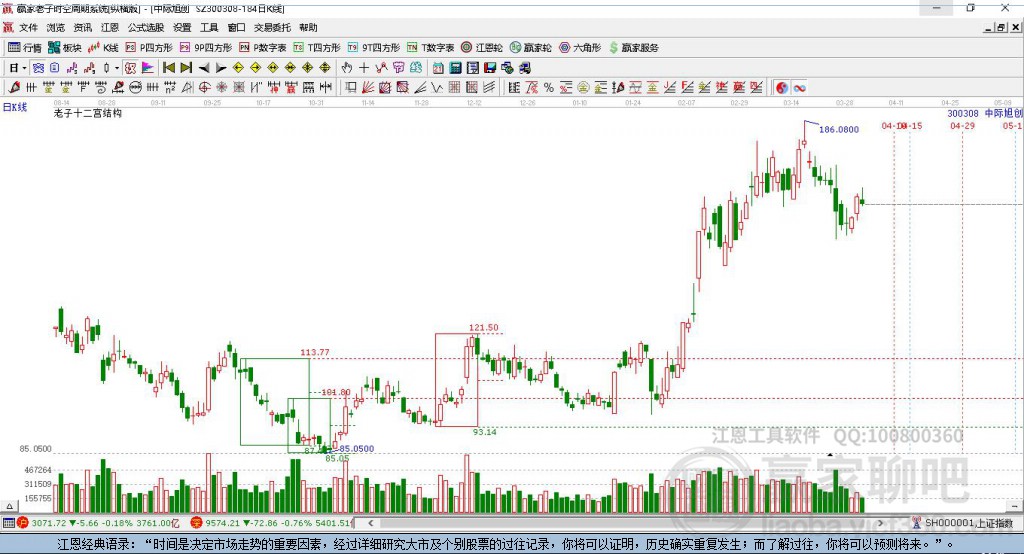Open the 浏览 menu
The height and width of the screenshot is (554, 1024).
point(56,27)
